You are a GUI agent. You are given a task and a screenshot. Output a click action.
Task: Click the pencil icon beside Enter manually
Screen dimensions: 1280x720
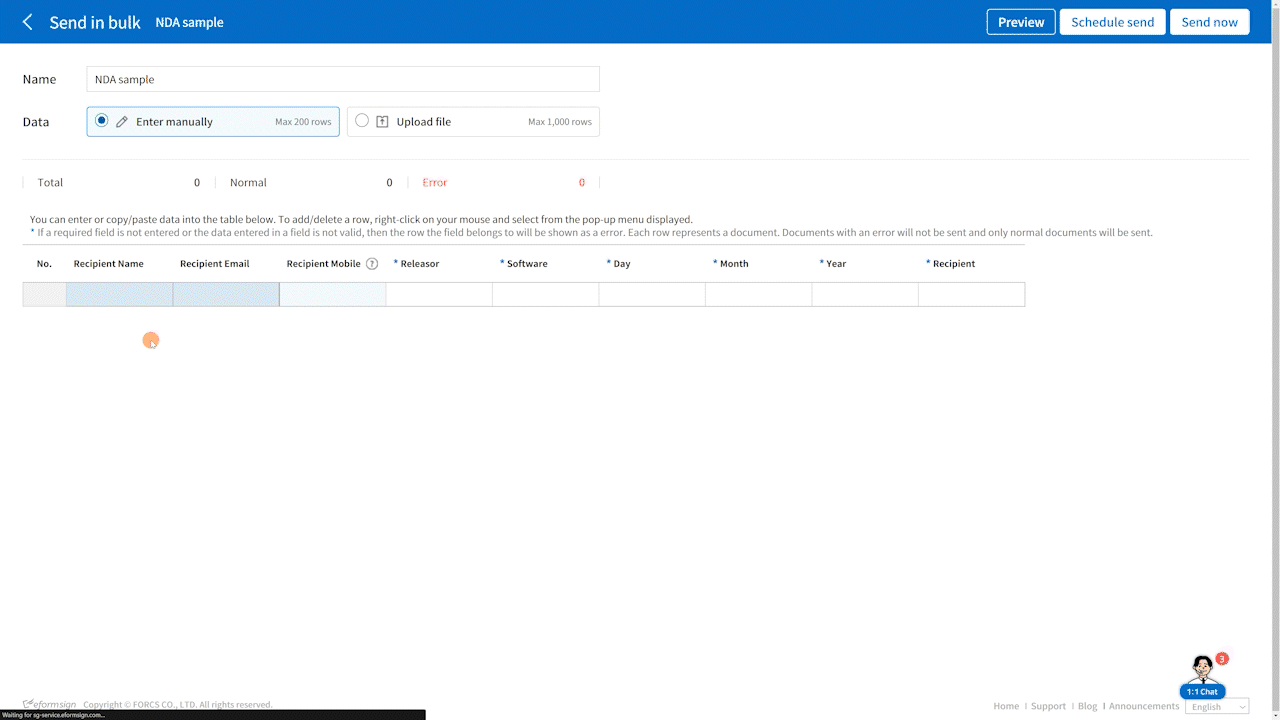(122, 122)
